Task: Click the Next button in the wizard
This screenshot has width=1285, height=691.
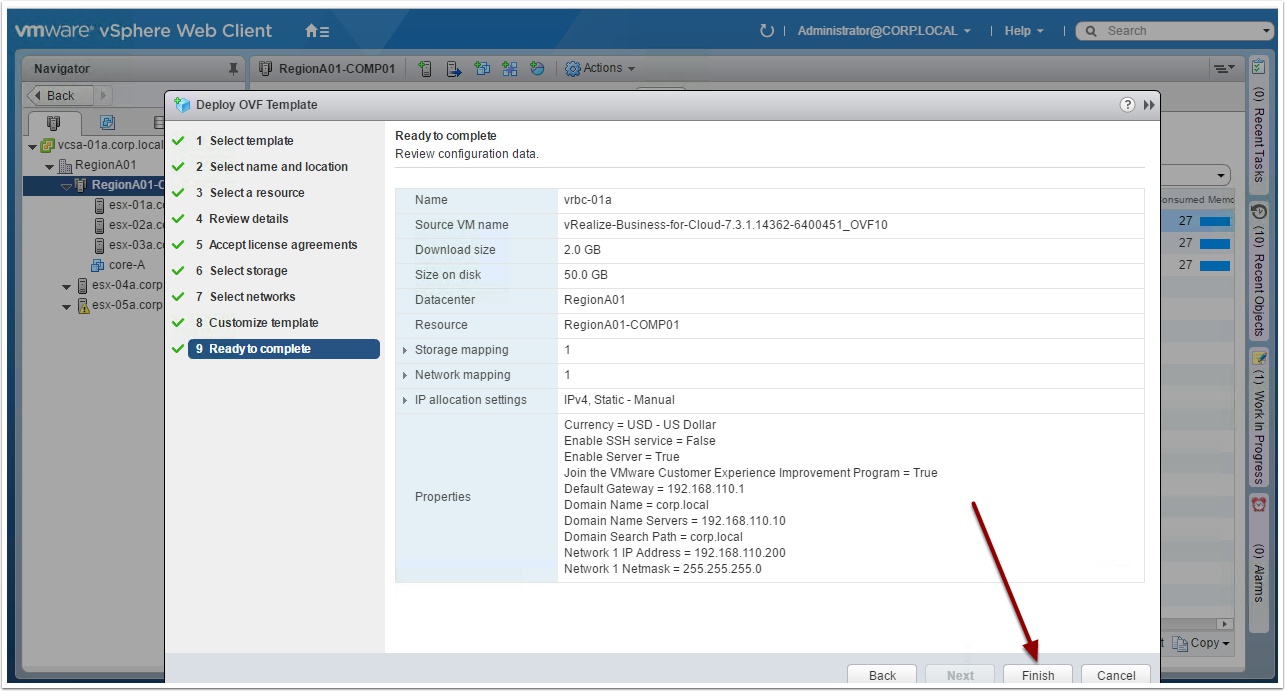Action: (960, 675)
